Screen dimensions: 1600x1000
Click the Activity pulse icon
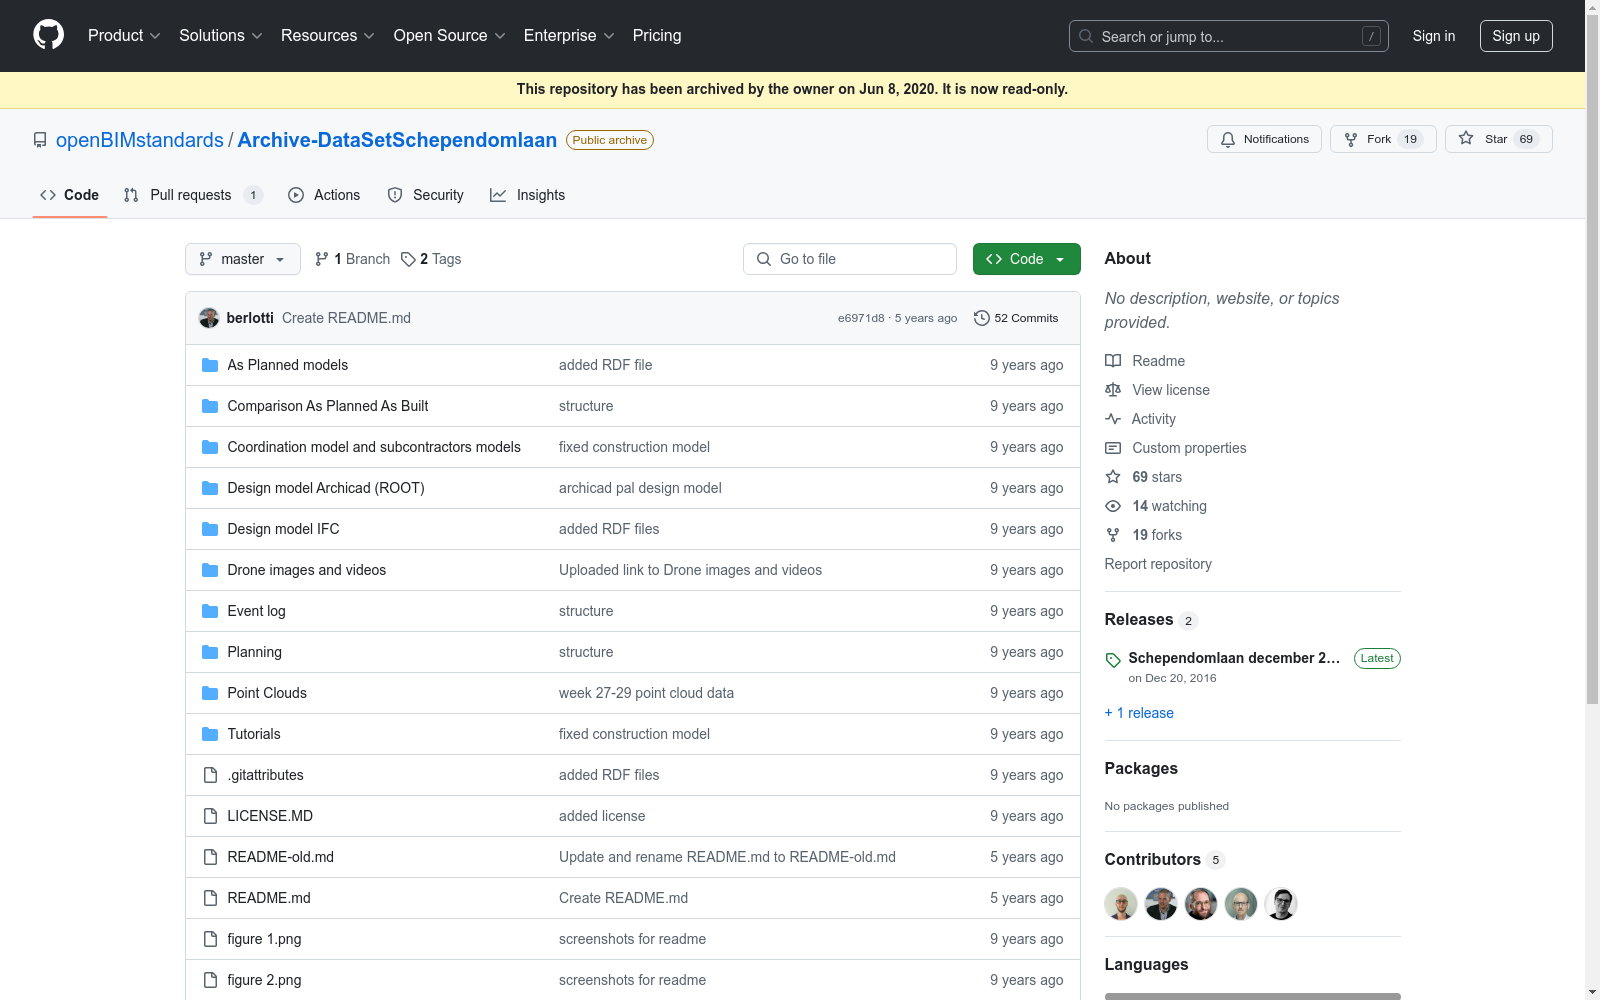(1113, 419)
